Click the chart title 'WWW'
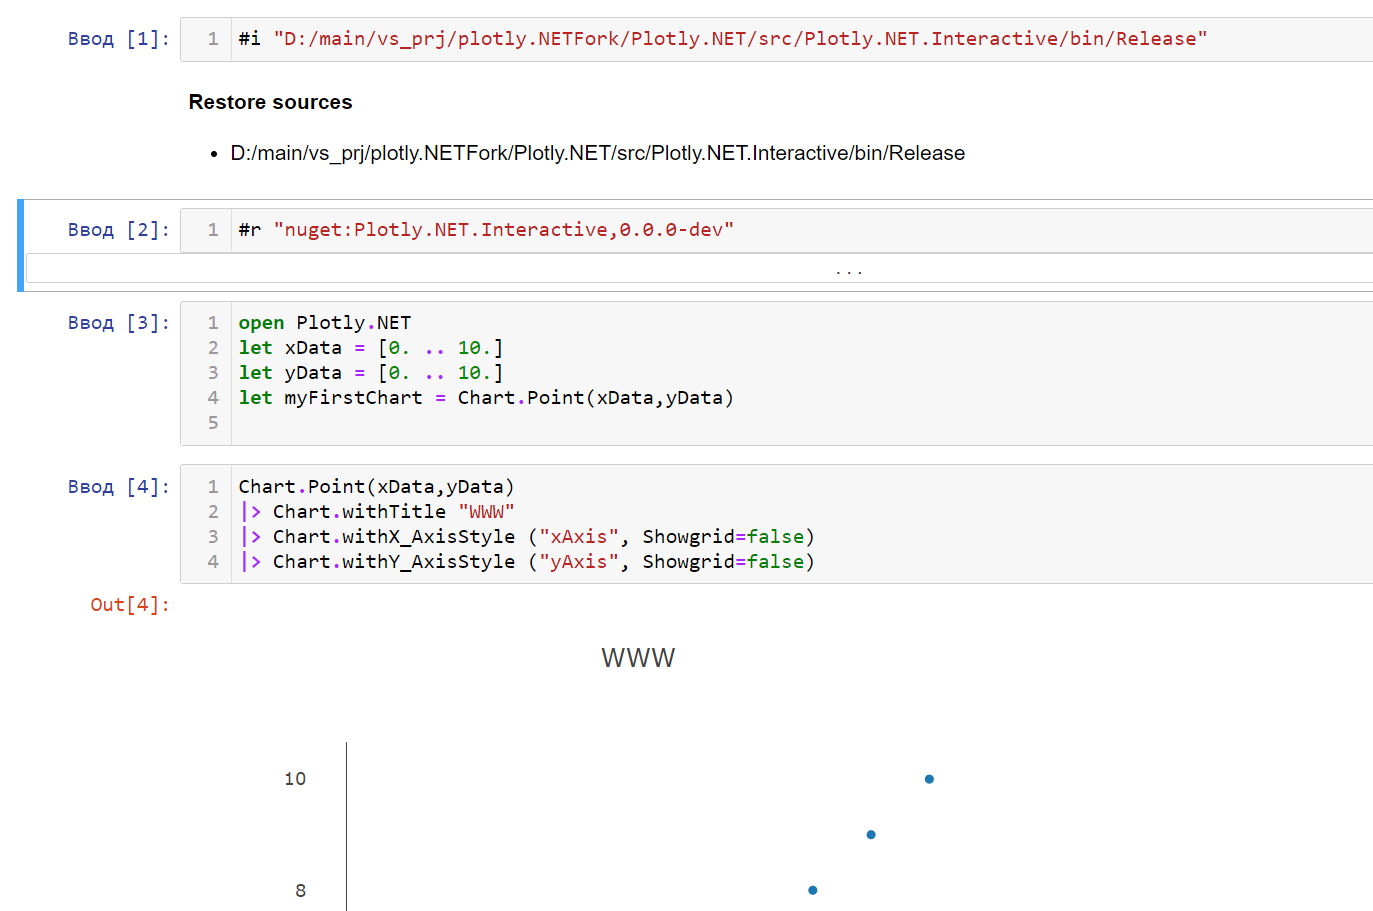The width and height of the screenshot is (1373, 911). pyautogui.click(x=638, y=658)
